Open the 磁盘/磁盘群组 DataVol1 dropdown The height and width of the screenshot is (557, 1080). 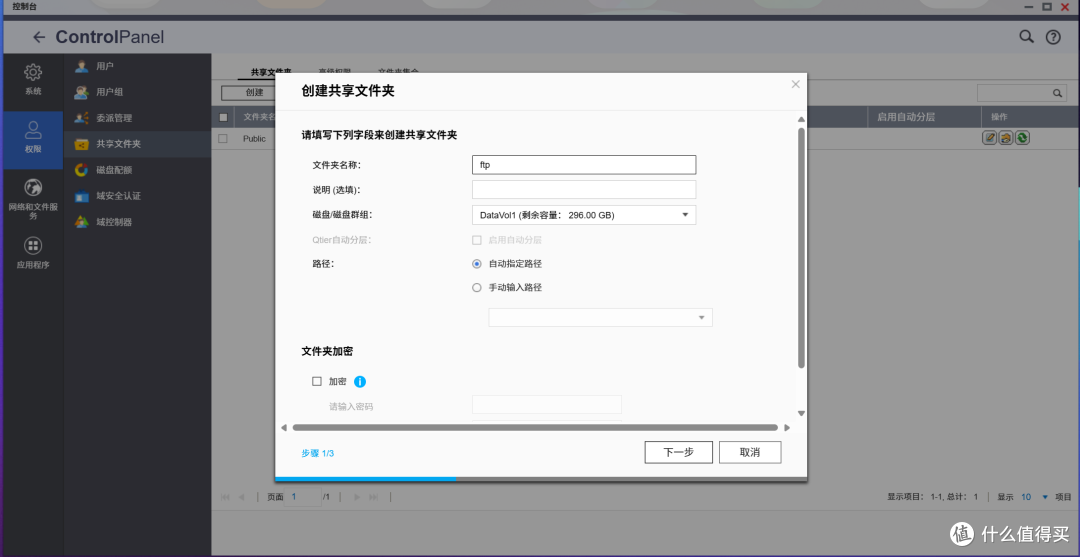[x=584, y=215]
